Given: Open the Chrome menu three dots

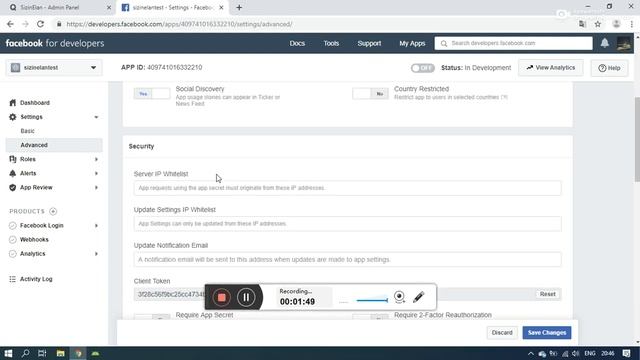Looking at the screenshot, I should point(631,24).
